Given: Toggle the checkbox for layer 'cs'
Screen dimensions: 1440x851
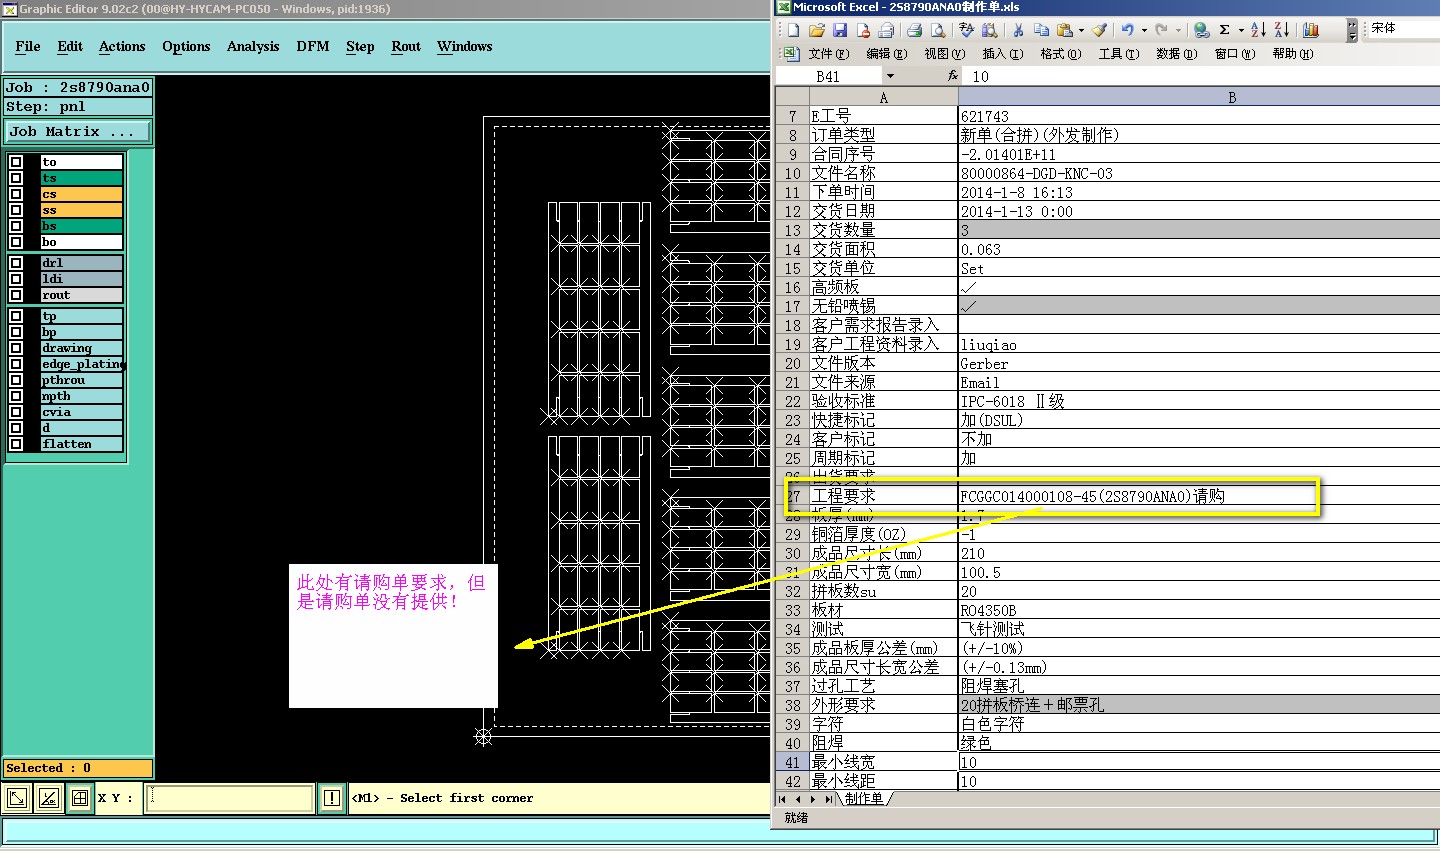Looking at the screenshot, I should pos(16,194).
